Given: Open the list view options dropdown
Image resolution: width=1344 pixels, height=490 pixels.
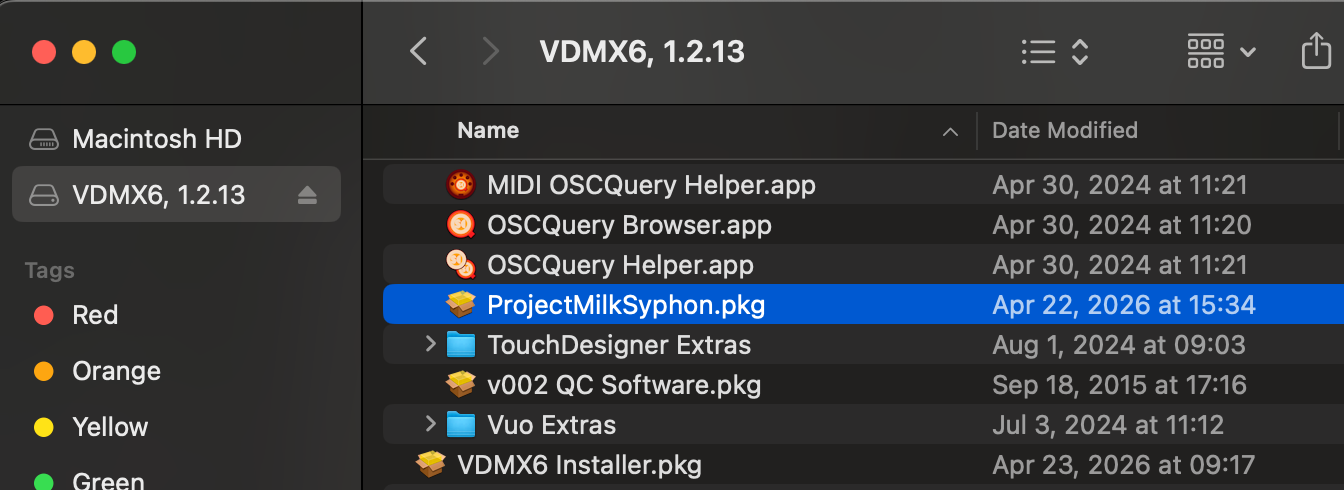Looking at the screenshot, I should coord(1054,52).
